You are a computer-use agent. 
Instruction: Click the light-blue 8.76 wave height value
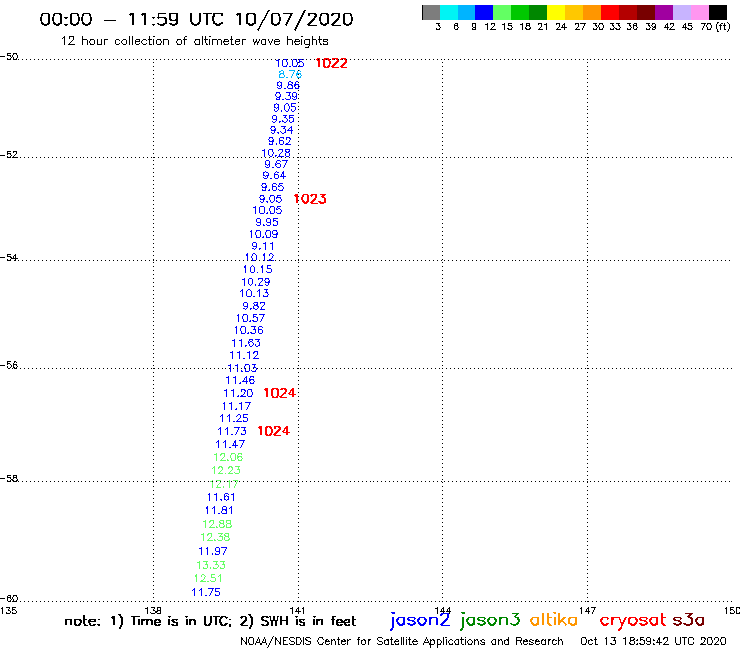(290, 74)
